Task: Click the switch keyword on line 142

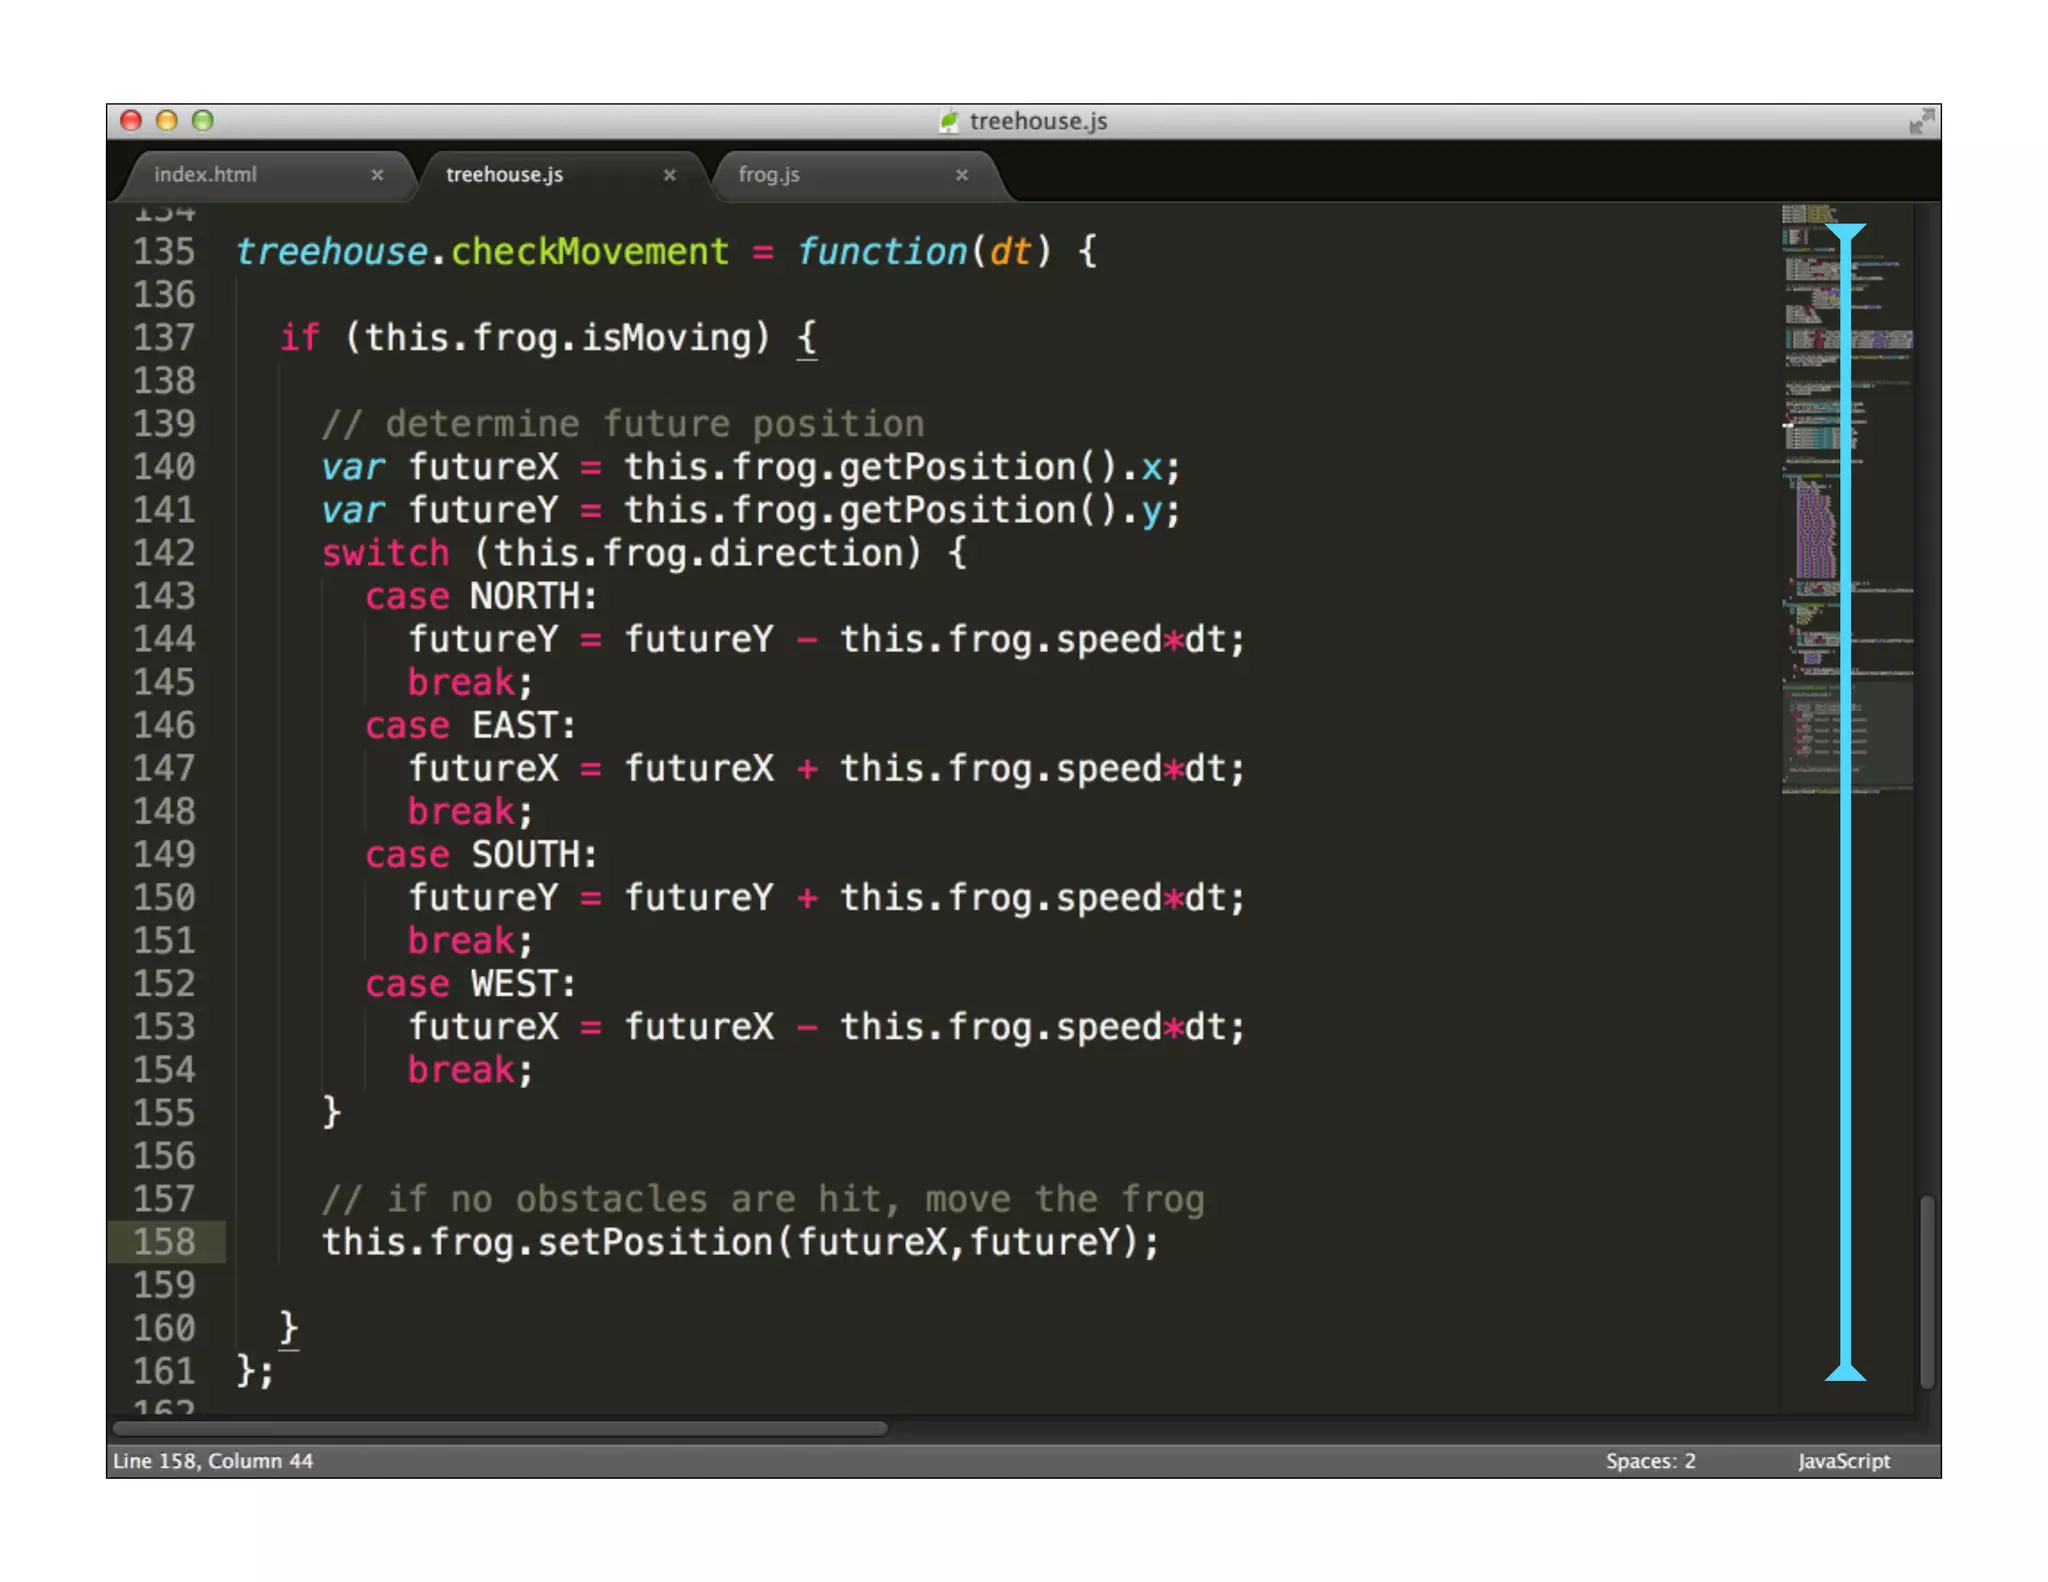Action: [386, 553]
